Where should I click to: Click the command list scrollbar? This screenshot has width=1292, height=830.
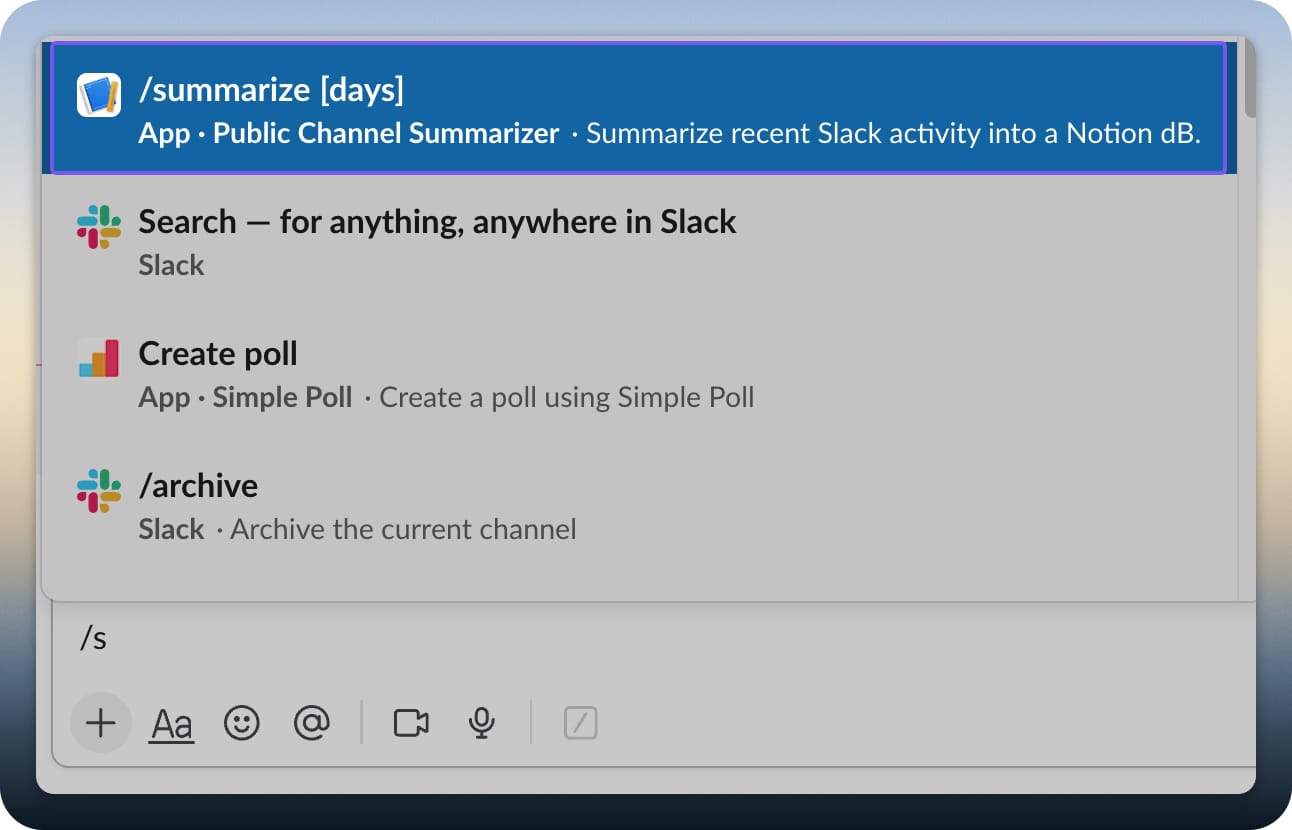point(1250,80)
